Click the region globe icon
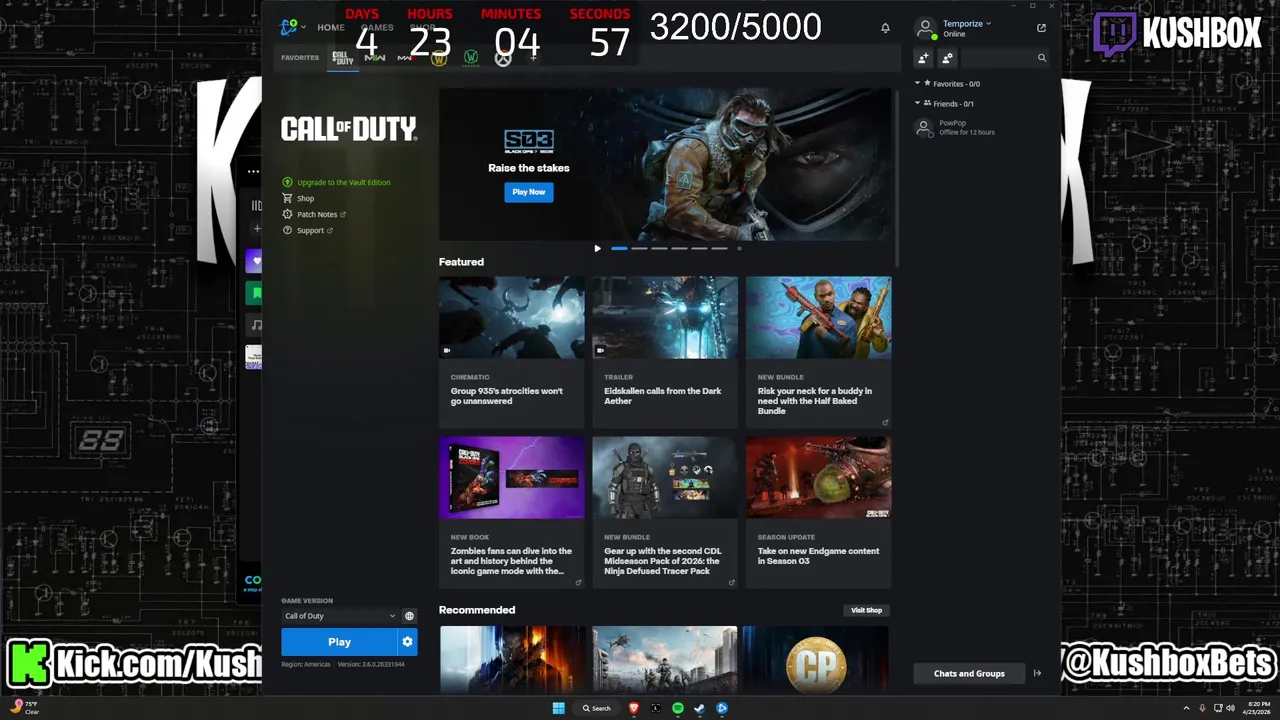Viewport: 1280px width, 720px height. coord(409,616)
